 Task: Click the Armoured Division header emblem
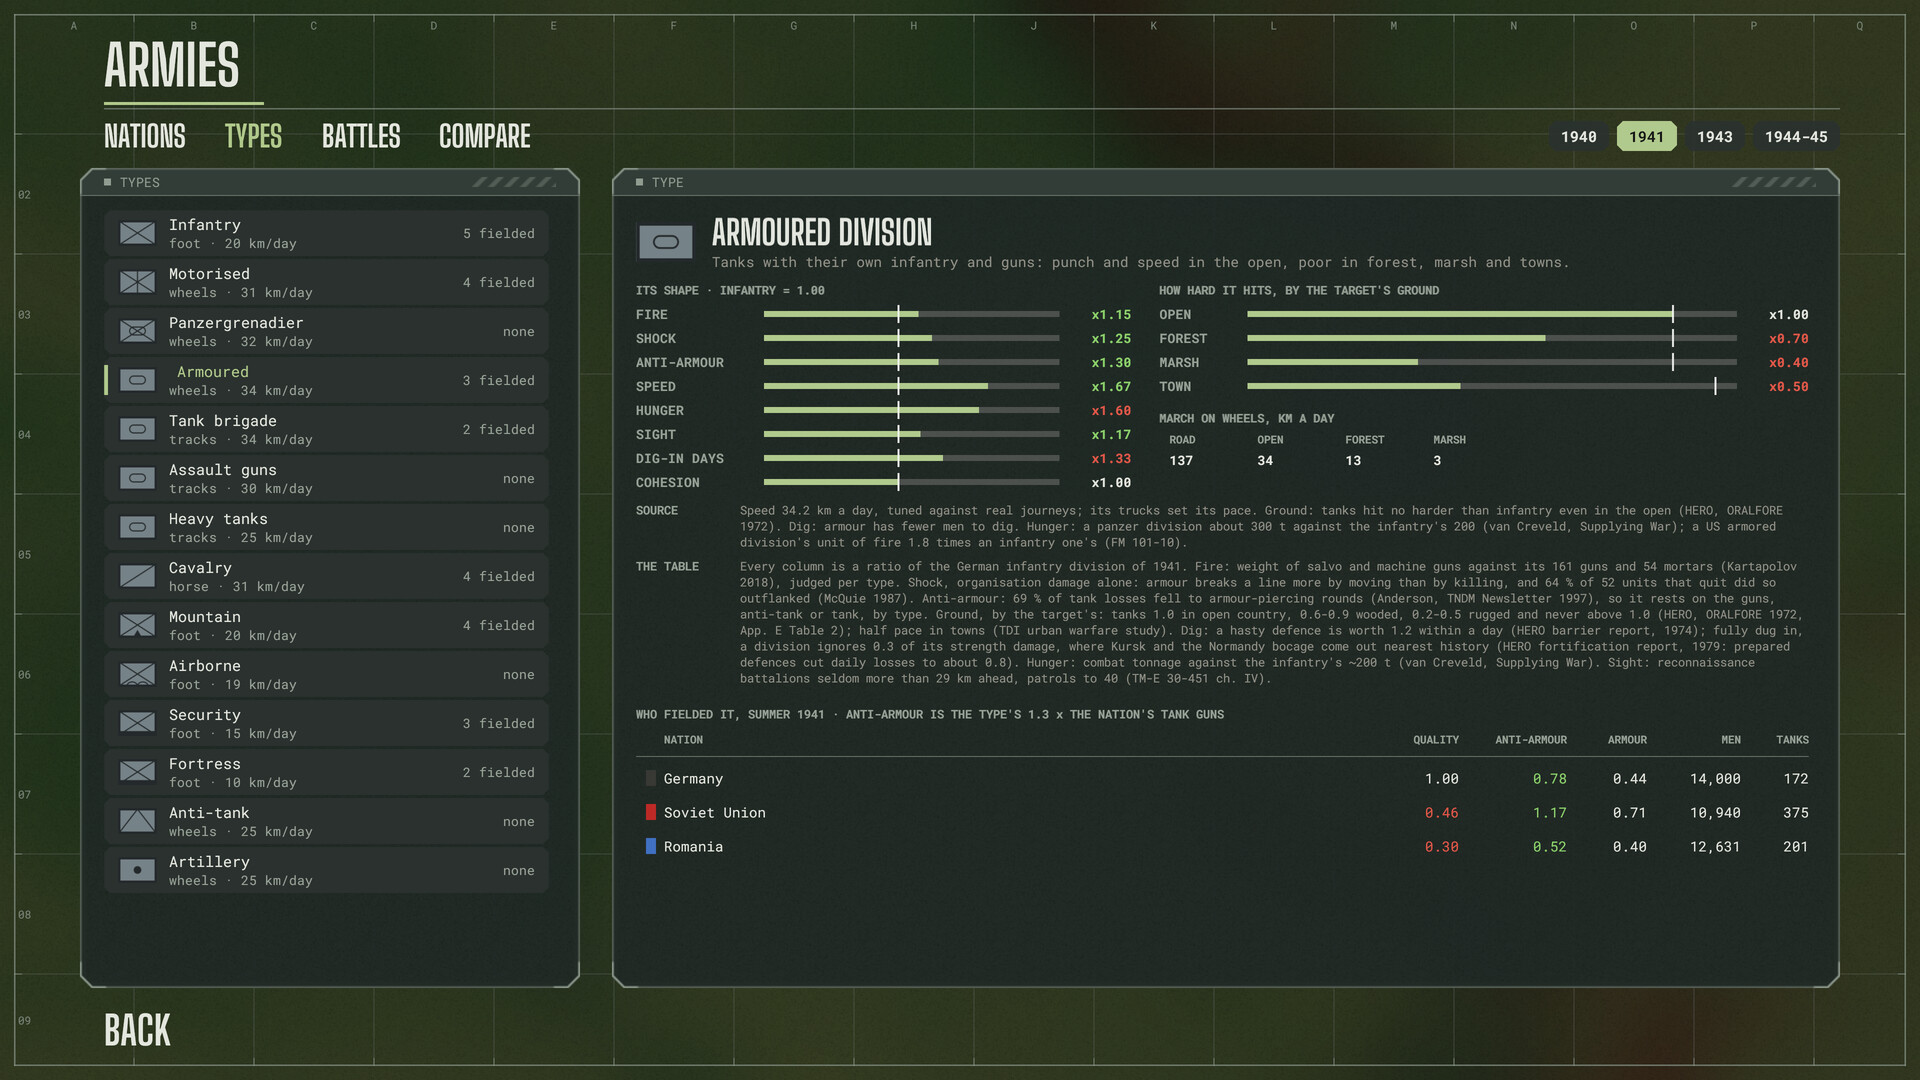click(665, 242)
